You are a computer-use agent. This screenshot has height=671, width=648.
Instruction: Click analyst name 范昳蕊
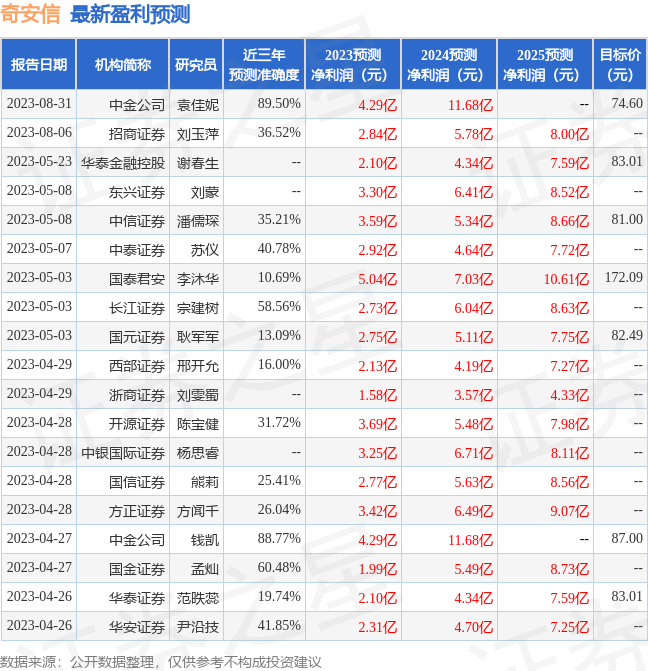click(198, 598)
